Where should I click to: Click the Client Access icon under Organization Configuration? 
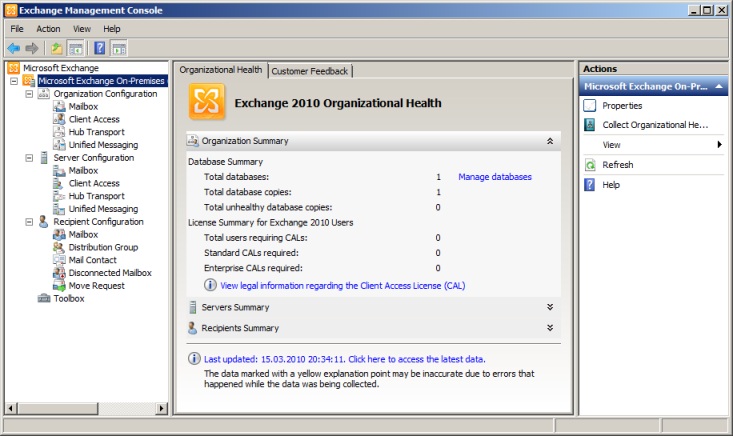point(59,119)
